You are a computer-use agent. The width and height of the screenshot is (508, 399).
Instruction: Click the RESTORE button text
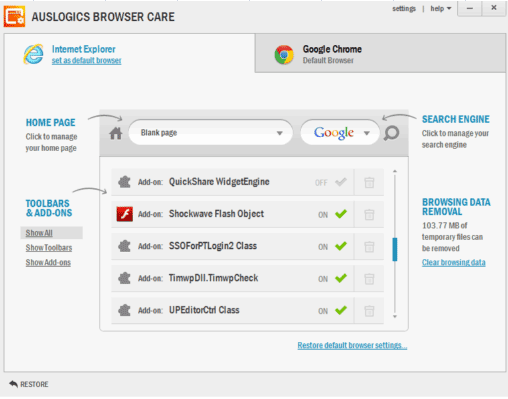(34, 384)
